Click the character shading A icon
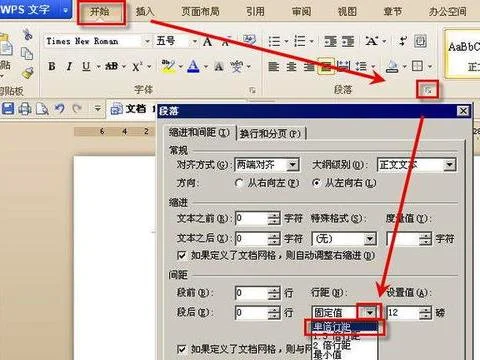 pyautogui.click(x=219, y=67)
